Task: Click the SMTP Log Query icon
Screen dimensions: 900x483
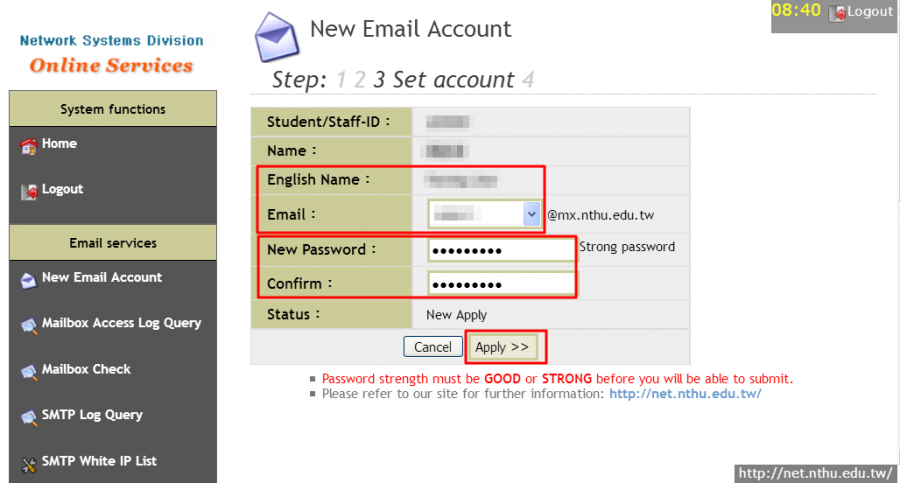Action: point(28,417)
